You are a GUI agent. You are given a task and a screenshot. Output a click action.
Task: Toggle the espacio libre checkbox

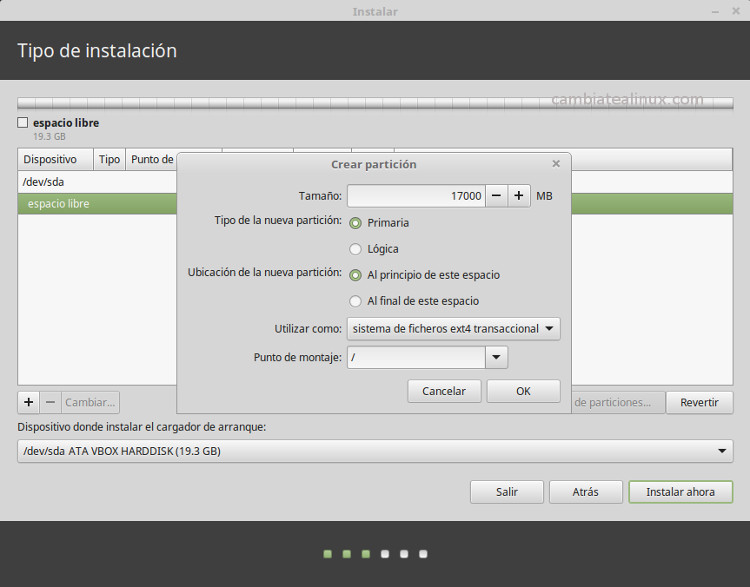pyautogui.click(x=22, y=122)
